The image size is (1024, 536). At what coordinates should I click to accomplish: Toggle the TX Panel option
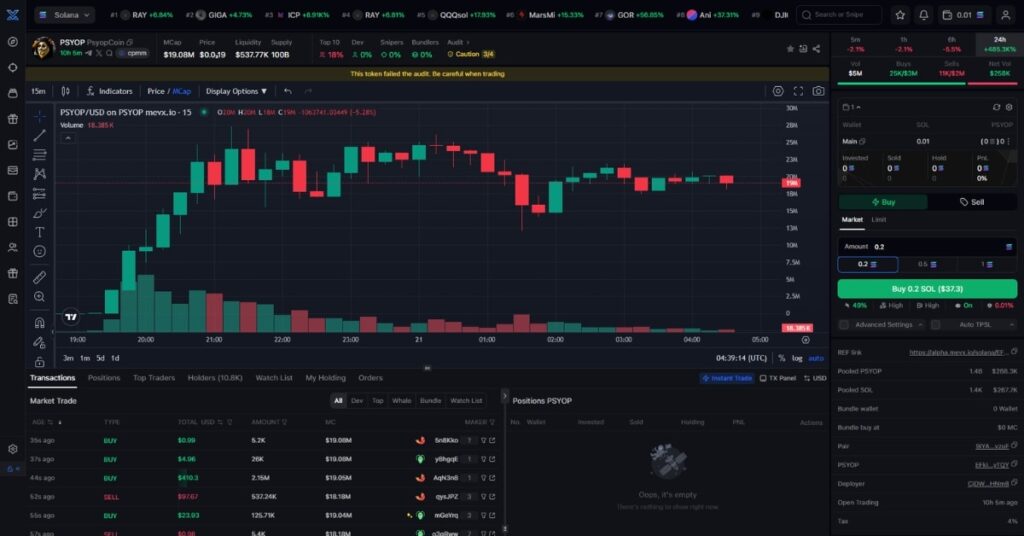(778, 378)
